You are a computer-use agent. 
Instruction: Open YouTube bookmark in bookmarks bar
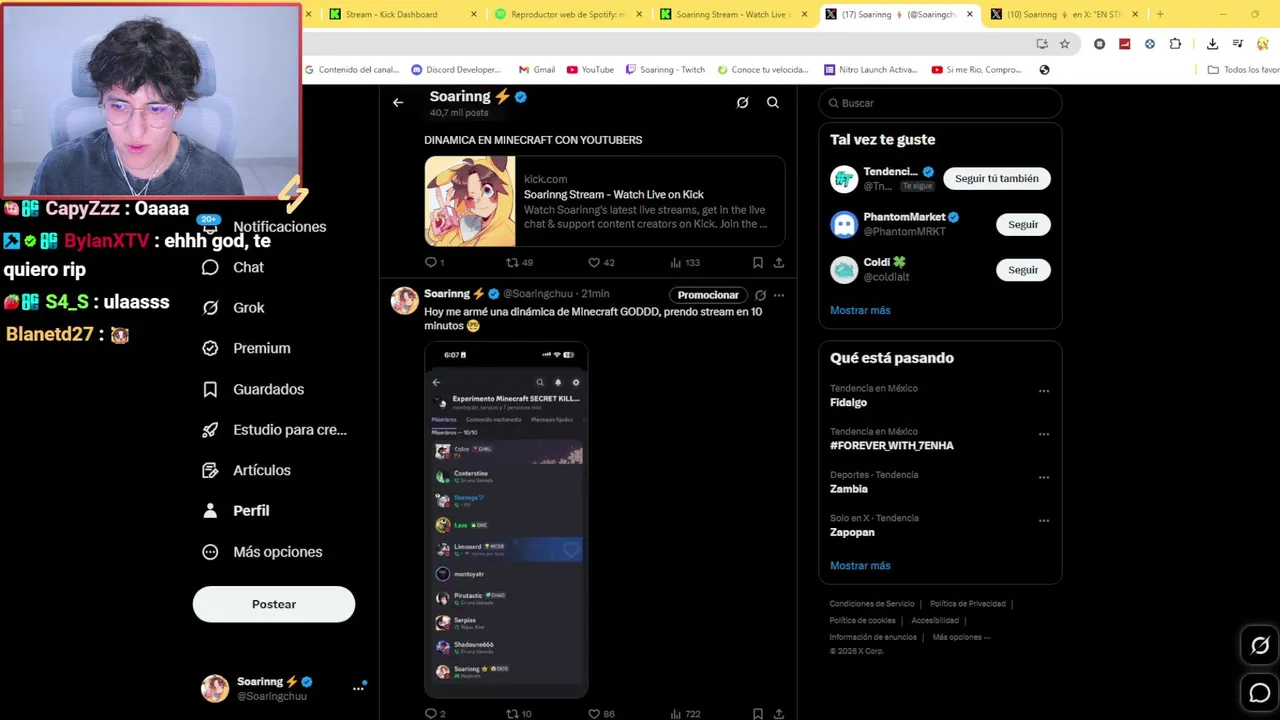pos(590,70)
